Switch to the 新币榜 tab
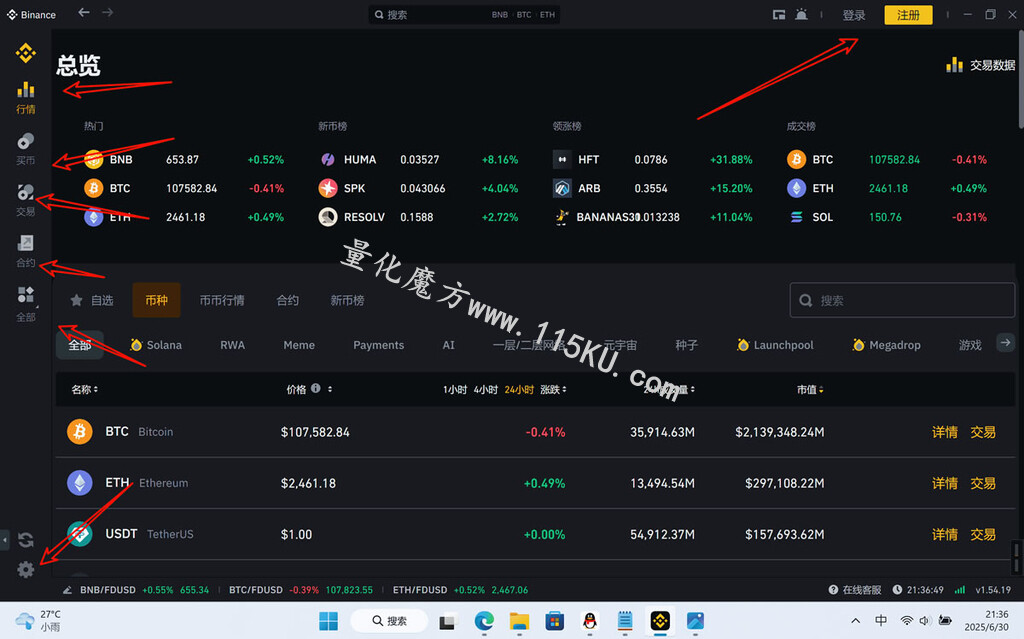Image resolution: width=1024 pixels, height=639 pixels. pyautogui.click(x=347, y=301)
